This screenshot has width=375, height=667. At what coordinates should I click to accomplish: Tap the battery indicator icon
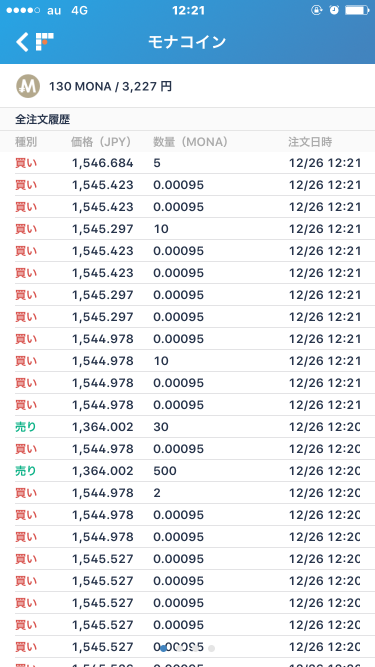point(357,10)
